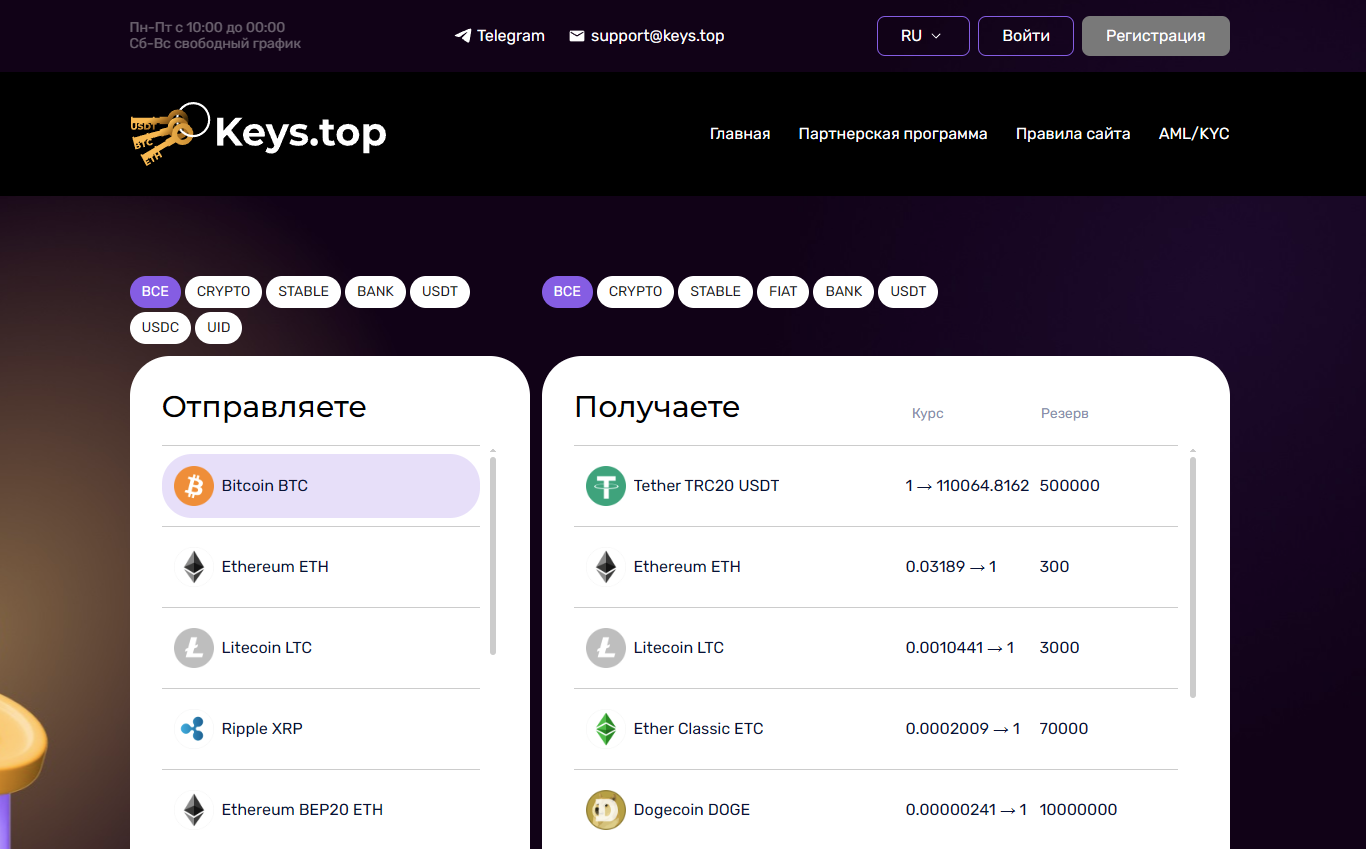The height and width of the screenshot is (849, 1366).
Task: Click the Ripple XRP icon
Action: (x=194, y=729)
